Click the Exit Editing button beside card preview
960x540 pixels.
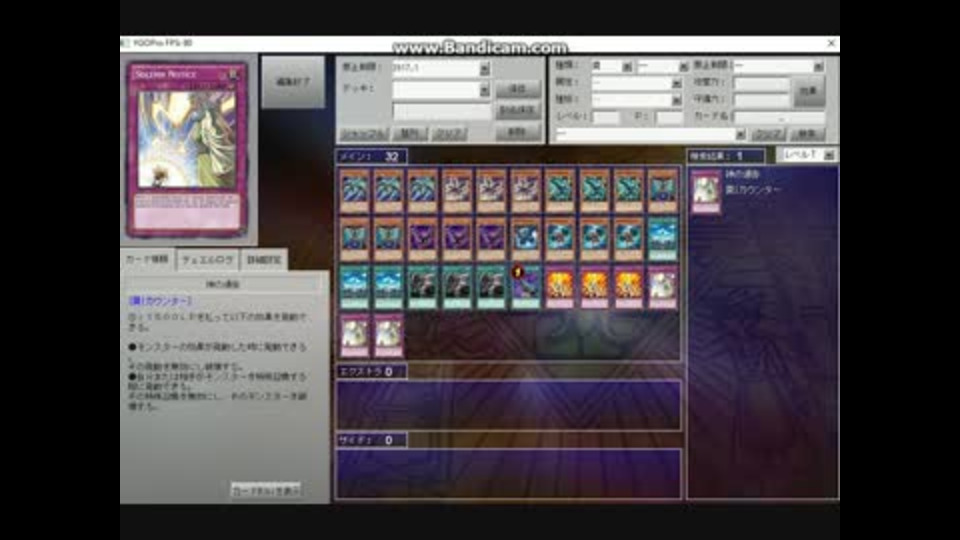(x=293, y=82)
